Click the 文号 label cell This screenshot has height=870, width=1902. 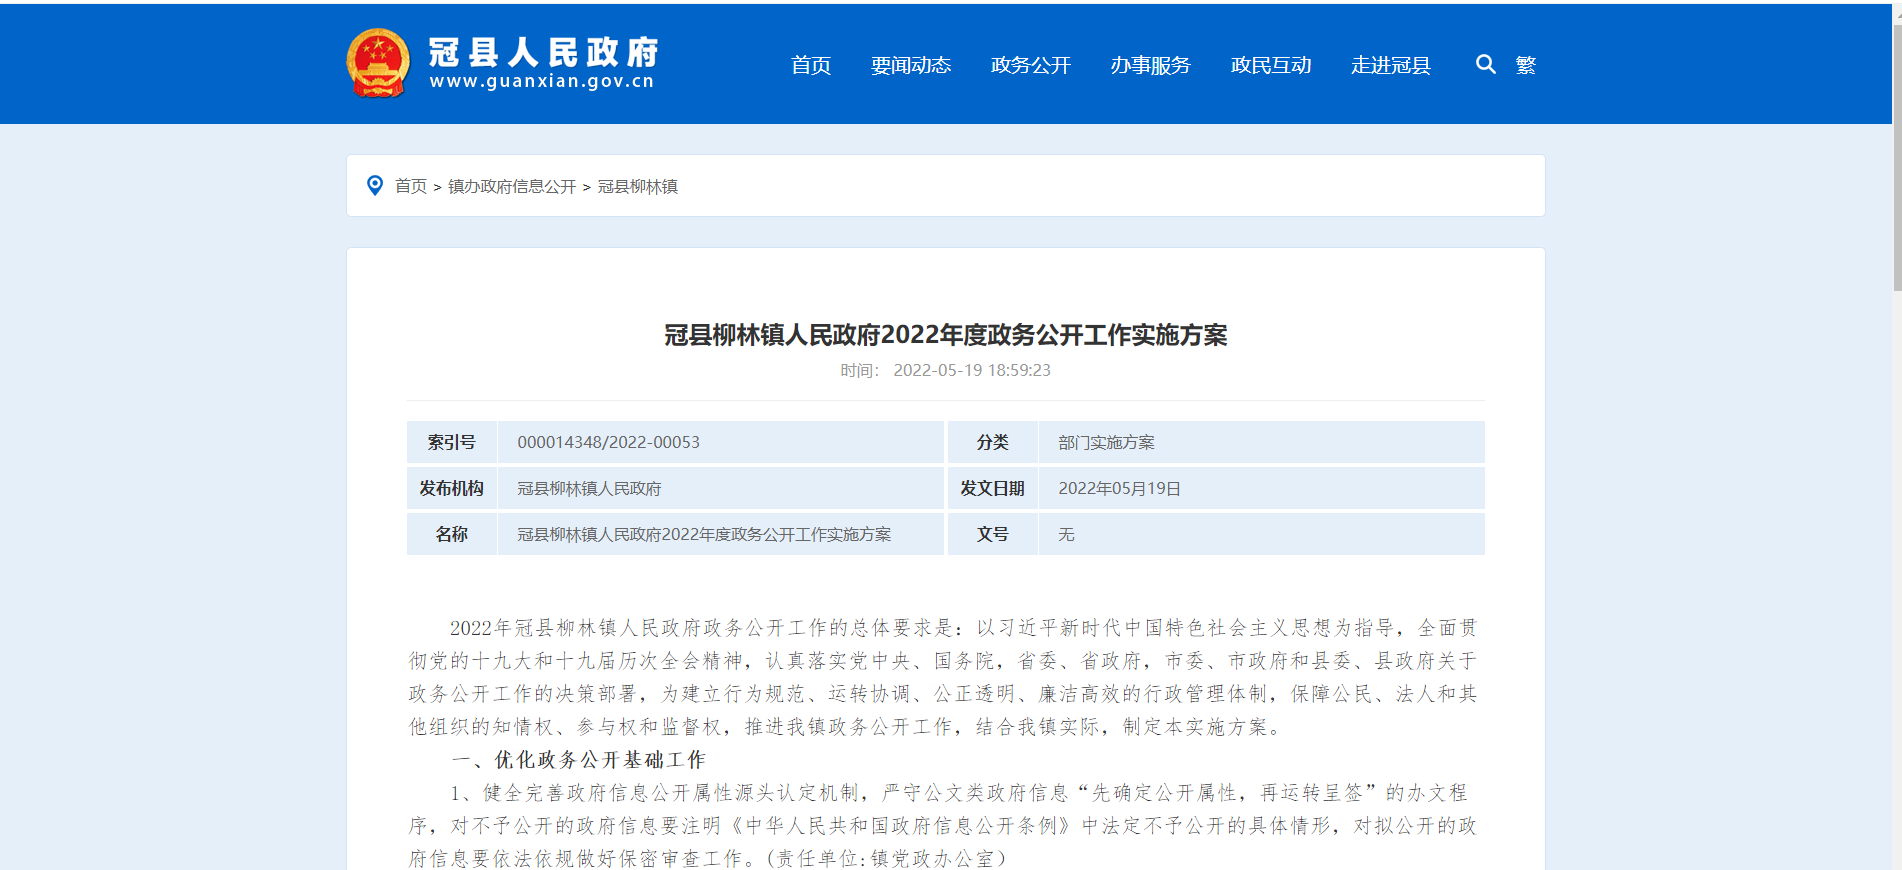pyautogui.click(x=993, y=534)
